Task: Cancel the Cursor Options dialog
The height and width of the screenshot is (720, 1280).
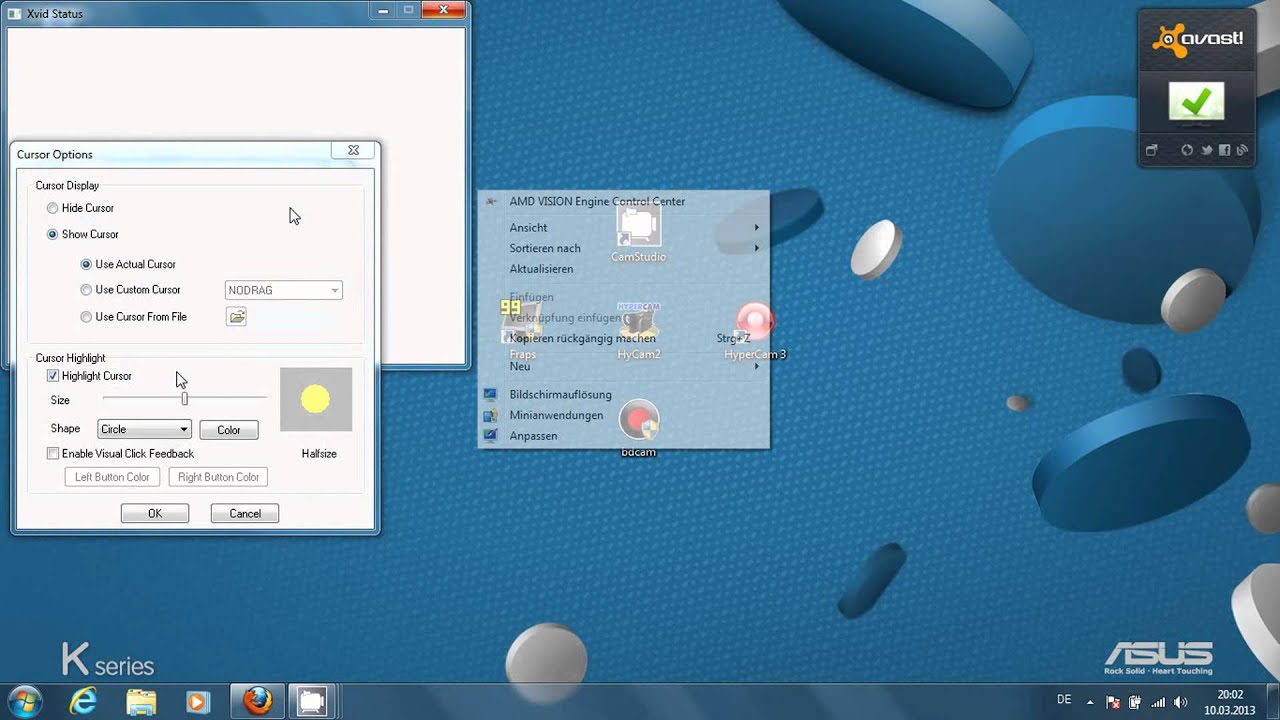Action: tap(245, 513)
